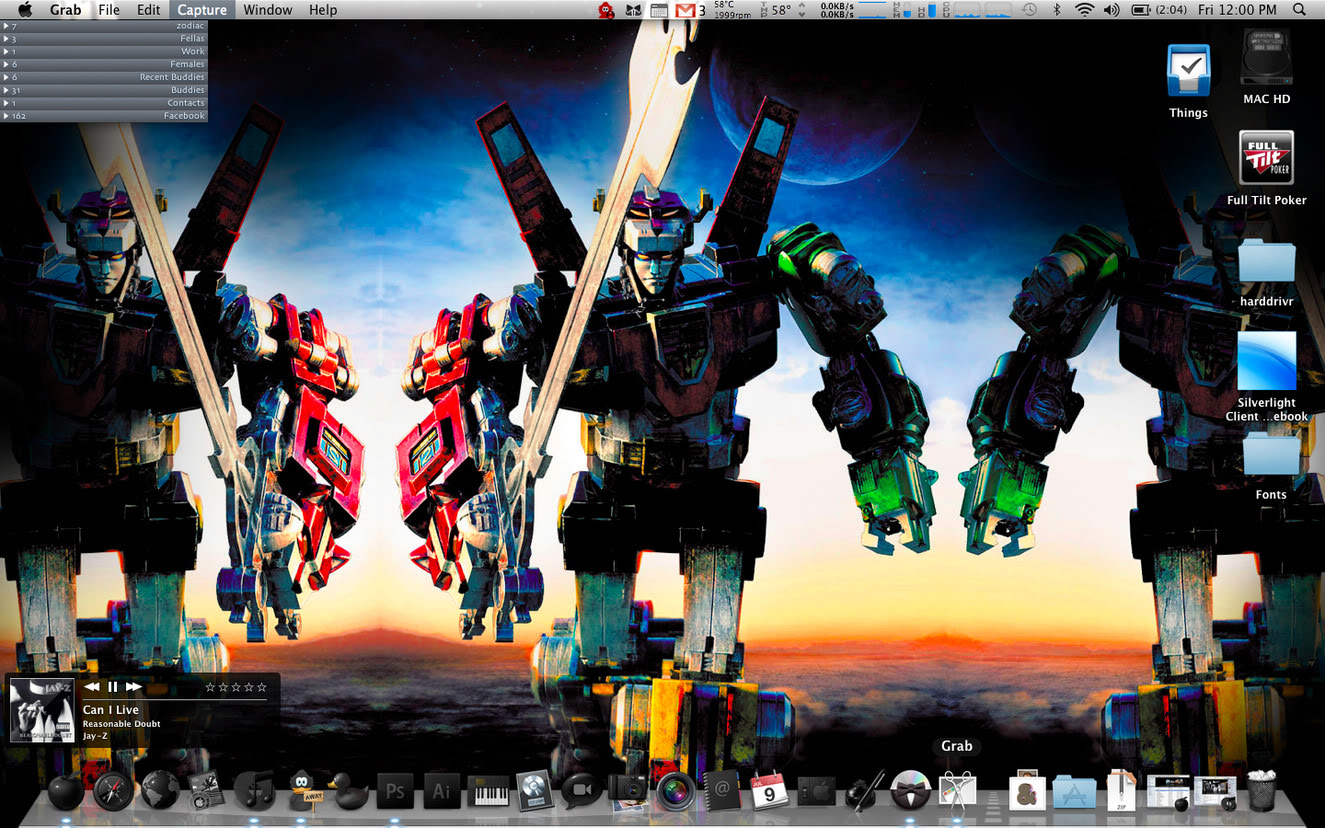Open Spotlight search magnifier
Screen dimensions: 1325x828
tap(1299, 10)
